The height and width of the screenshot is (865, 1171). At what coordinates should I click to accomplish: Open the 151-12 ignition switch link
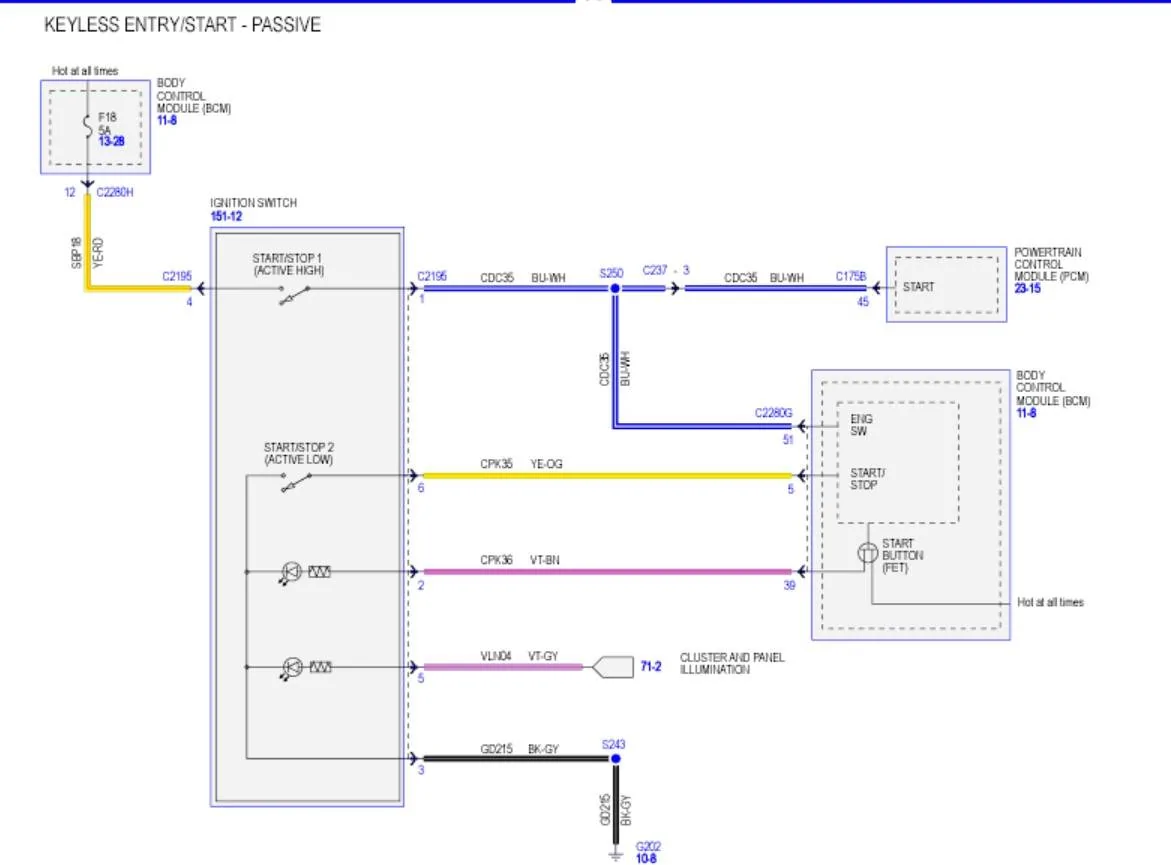(x=226, y=217)
